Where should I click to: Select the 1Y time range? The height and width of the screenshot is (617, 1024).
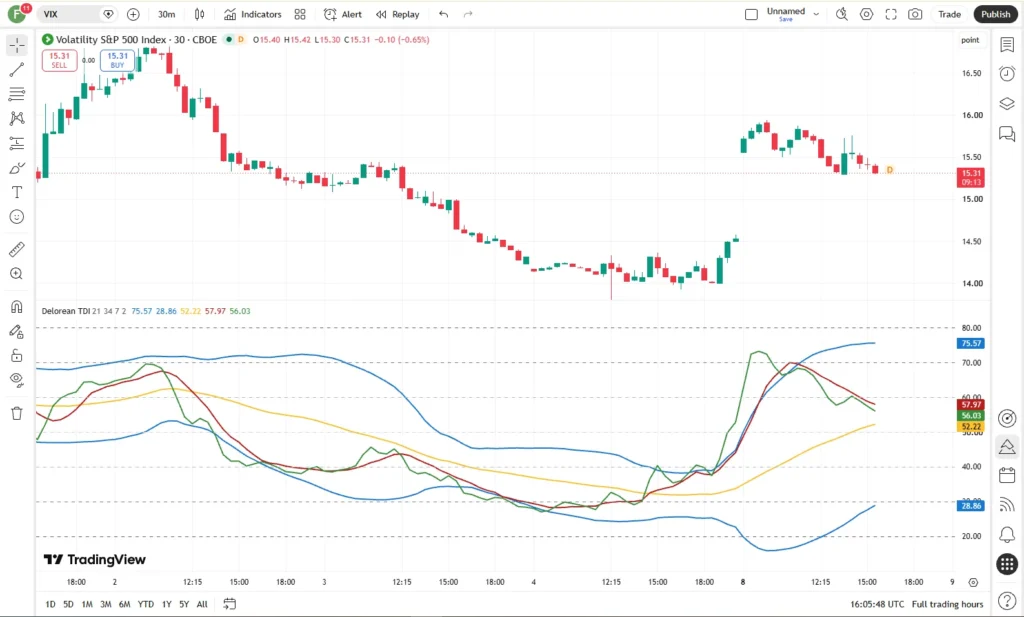[x=167, y=604]
